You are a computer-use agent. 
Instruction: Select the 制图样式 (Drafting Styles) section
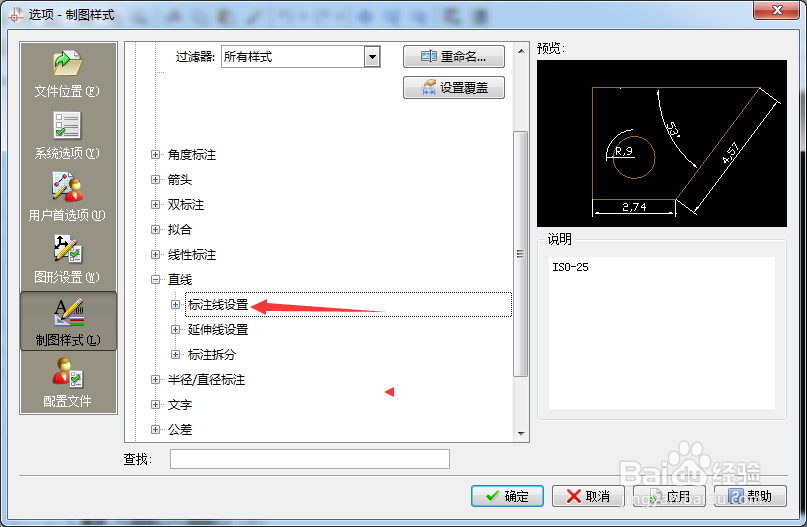68,321
